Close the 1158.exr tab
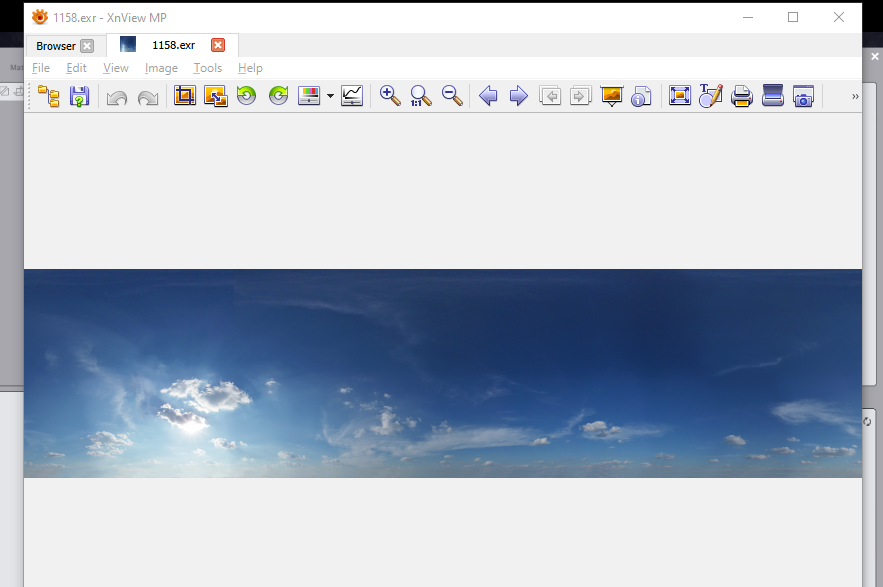Image resolution: width=883 pixels, height=587 pixels. tap(218, 45)
